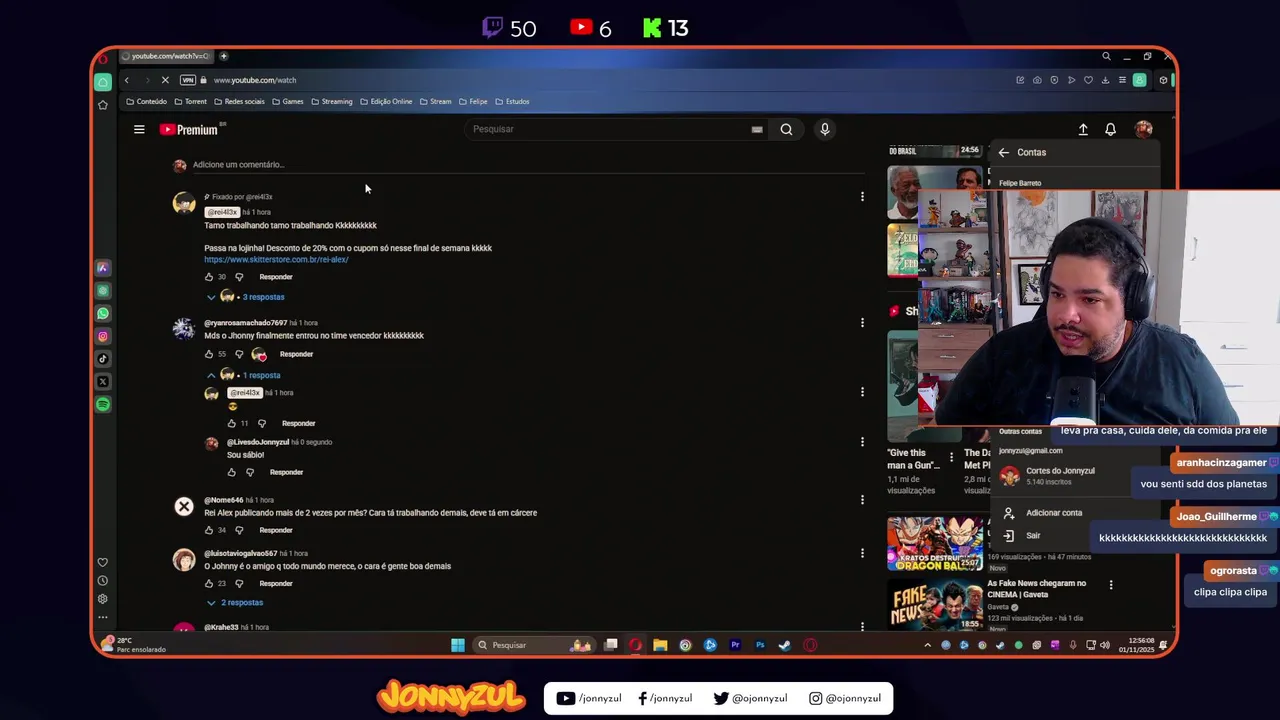Open Windows Start menu
The image size is (1280, 720).
coord(458,645)
